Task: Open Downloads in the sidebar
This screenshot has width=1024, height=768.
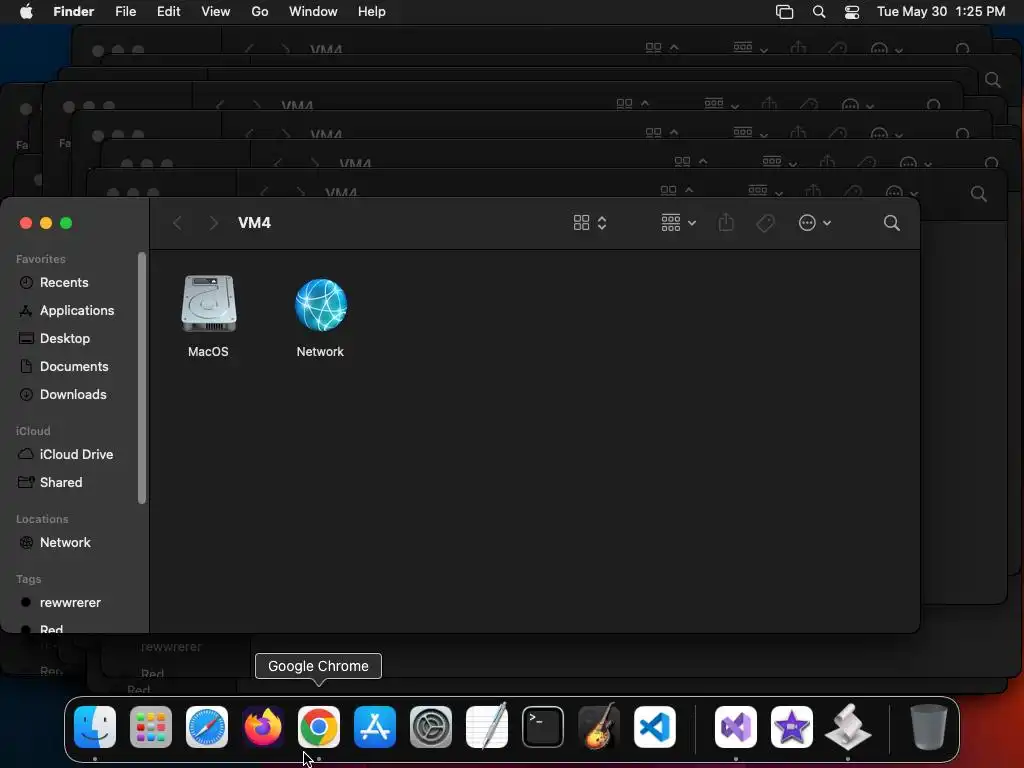Action: (72, 395)
